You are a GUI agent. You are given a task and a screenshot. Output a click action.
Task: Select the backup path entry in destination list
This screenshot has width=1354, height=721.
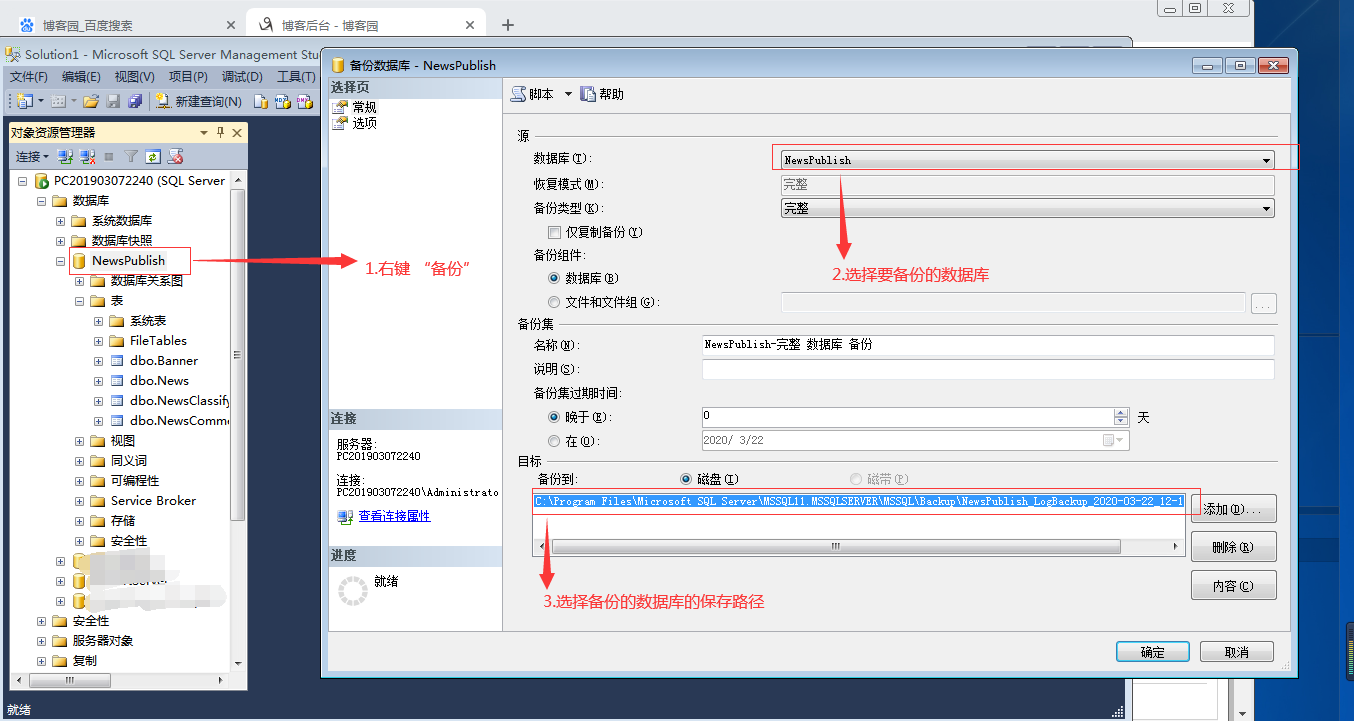coord(859,502)
